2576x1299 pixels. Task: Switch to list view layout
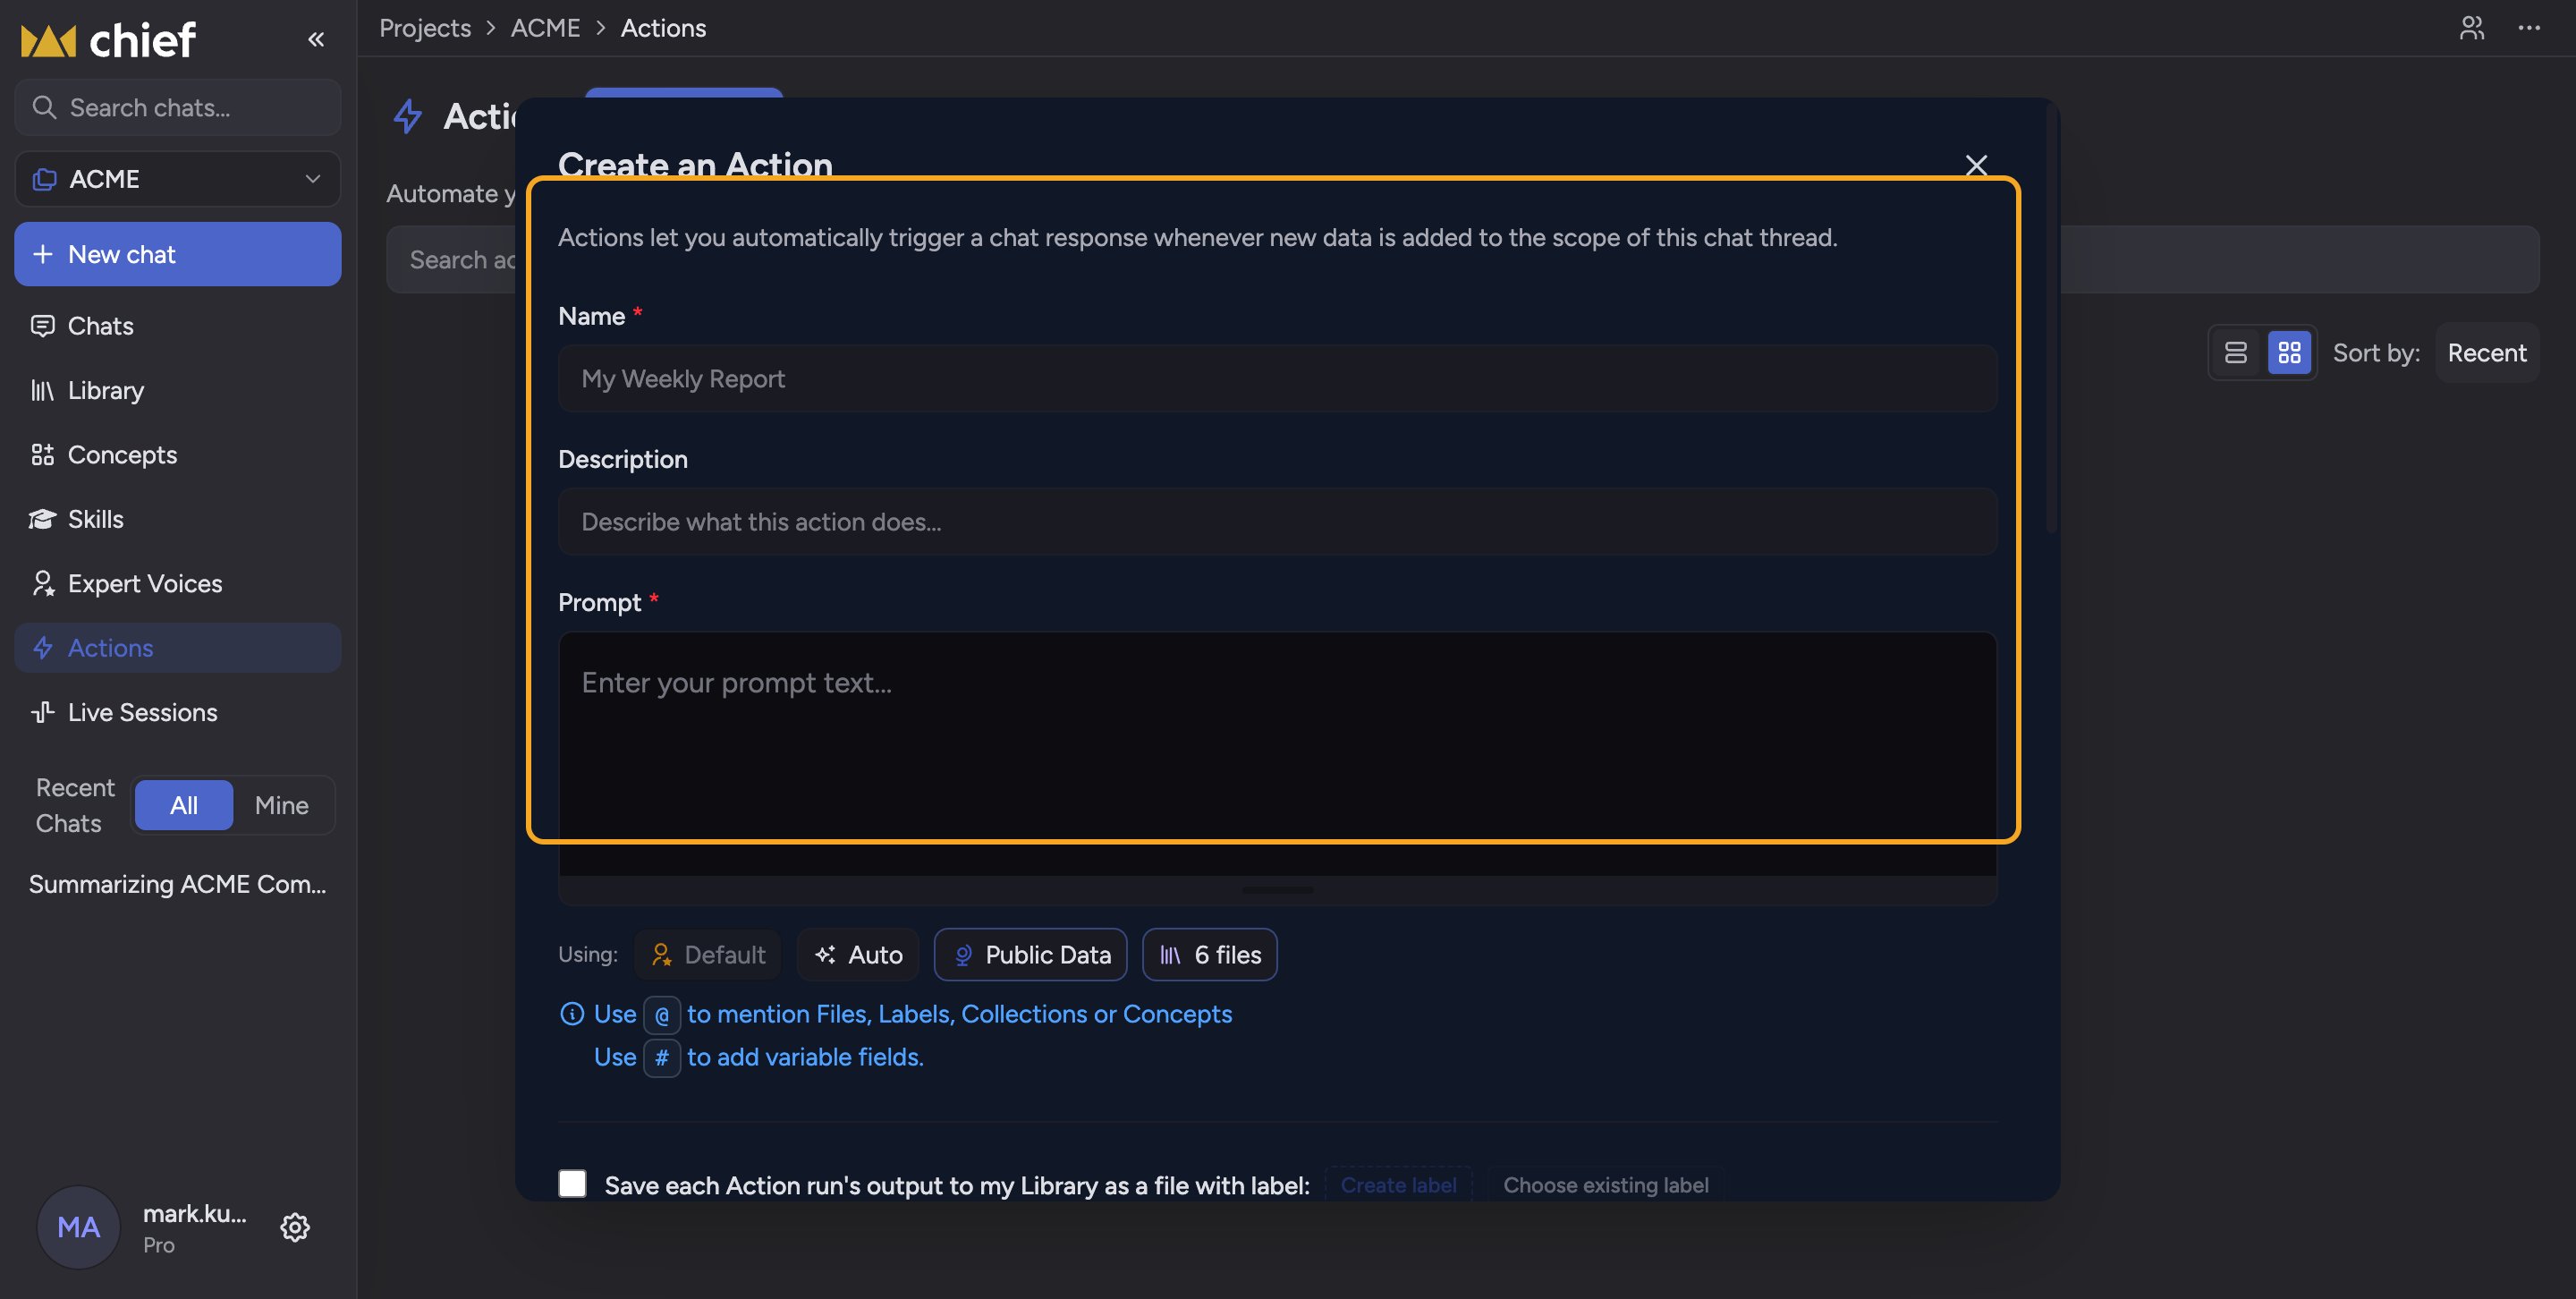click(x=2236, y=353)
